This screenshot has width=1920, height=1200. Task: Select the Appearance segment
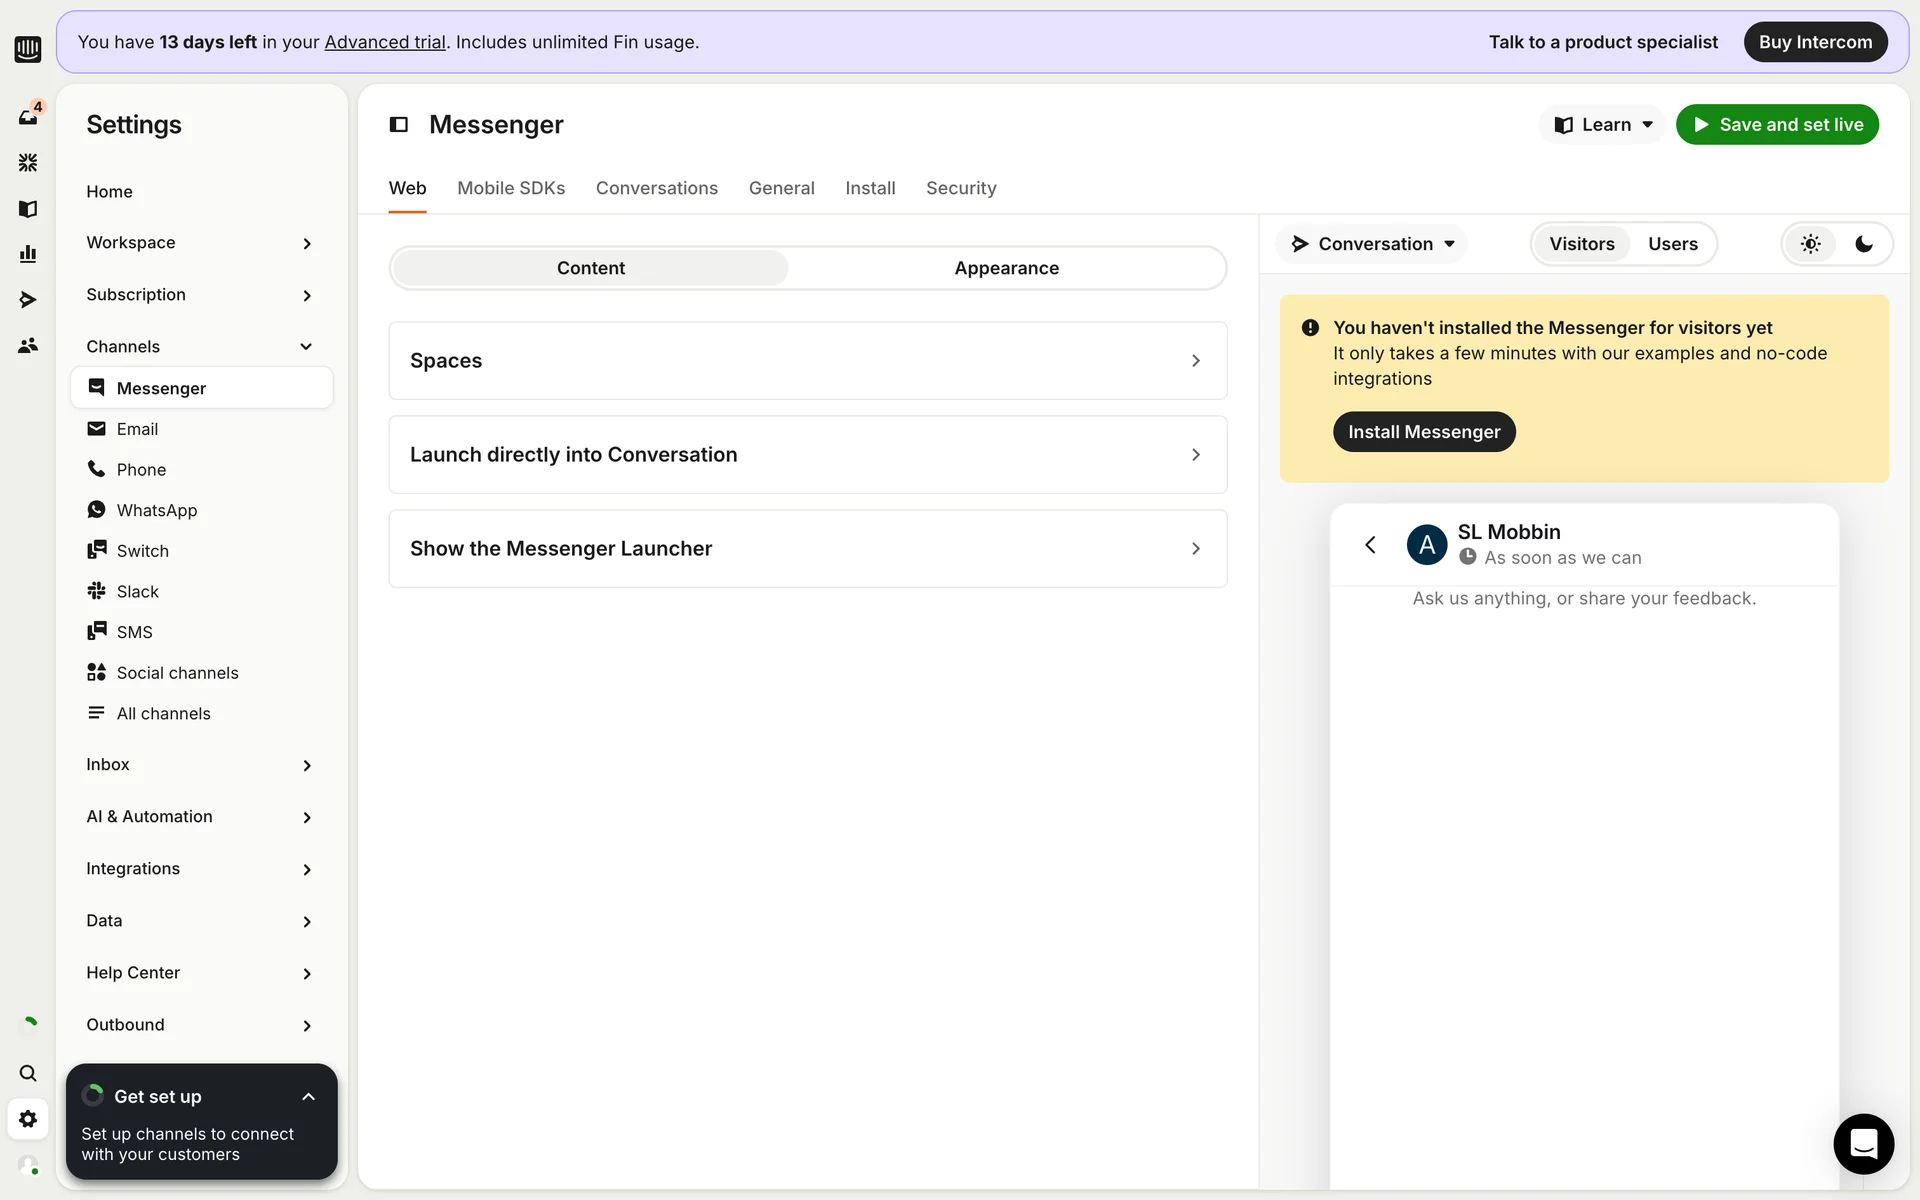click(x=1006, y=268)
